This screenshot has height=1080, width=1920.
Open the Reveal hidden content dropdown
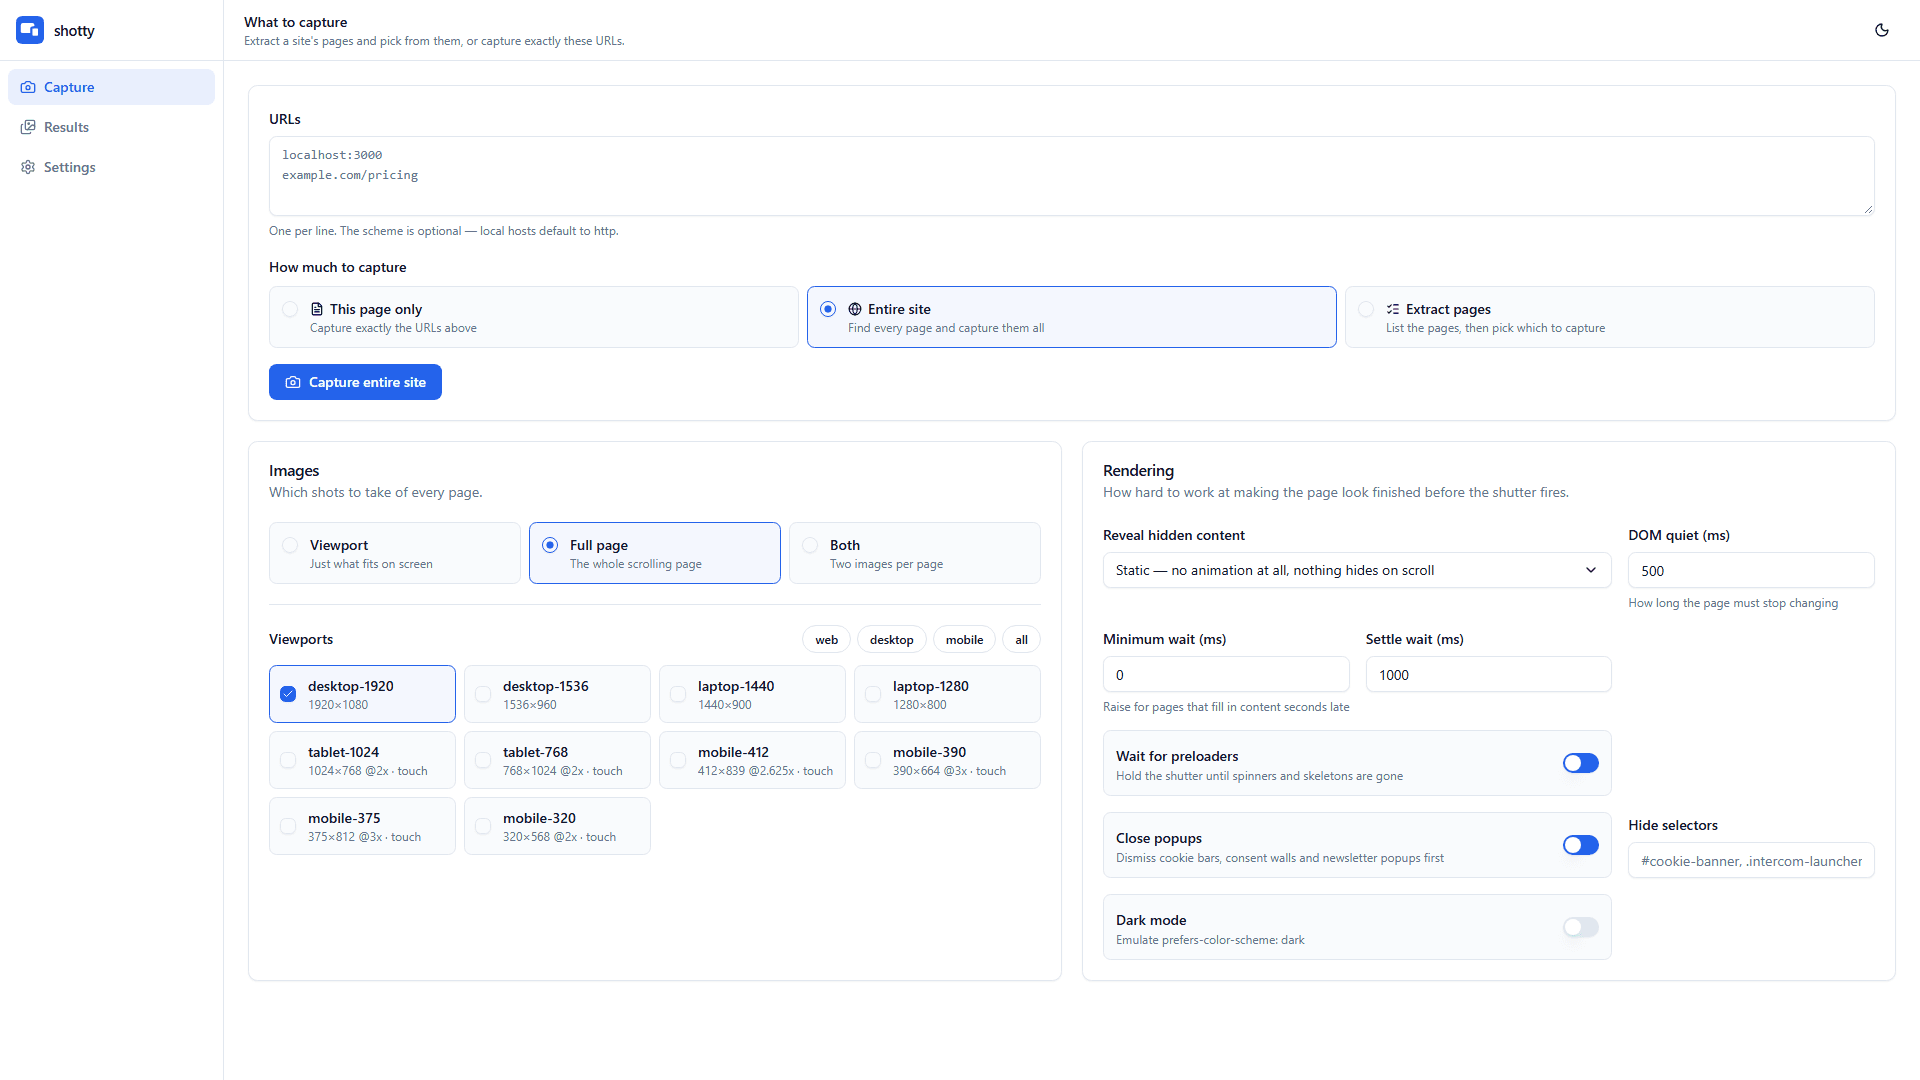coord(1357,570)
